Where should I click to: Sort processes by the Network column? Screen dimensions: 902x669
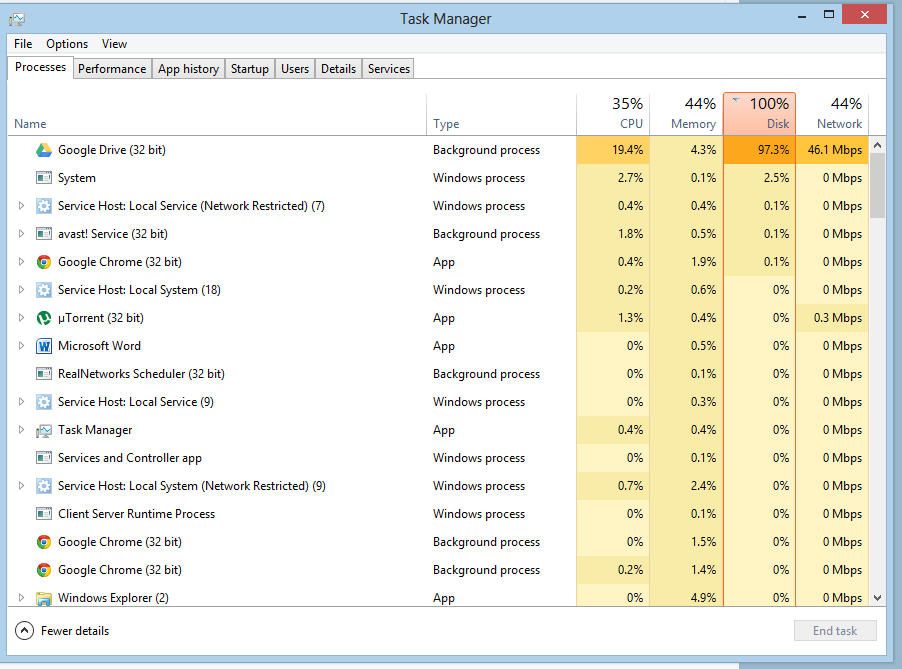(832, 113)
